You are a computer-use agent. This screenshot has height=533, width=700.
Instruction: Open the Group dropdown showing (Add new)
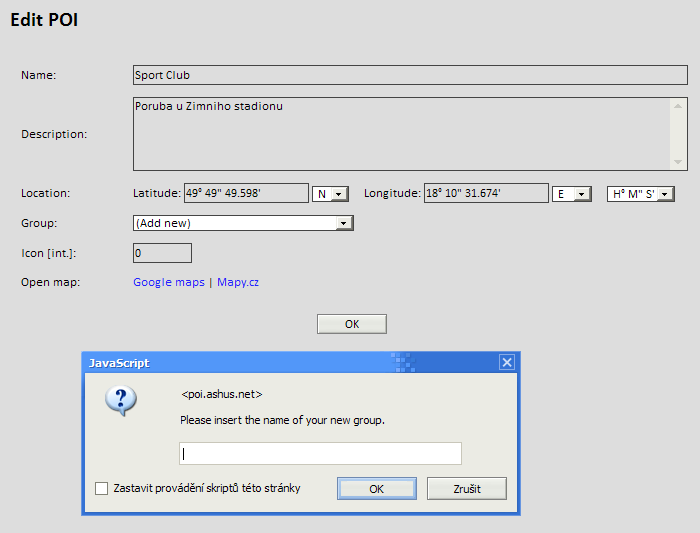[x=243, y=223]
